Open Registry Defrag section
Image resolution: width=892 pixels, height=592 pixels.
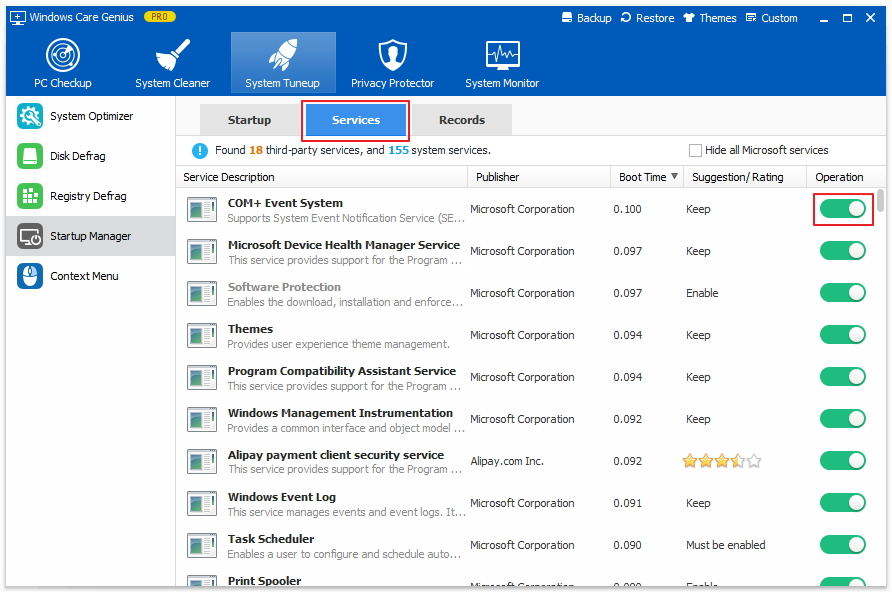point(91,196)
